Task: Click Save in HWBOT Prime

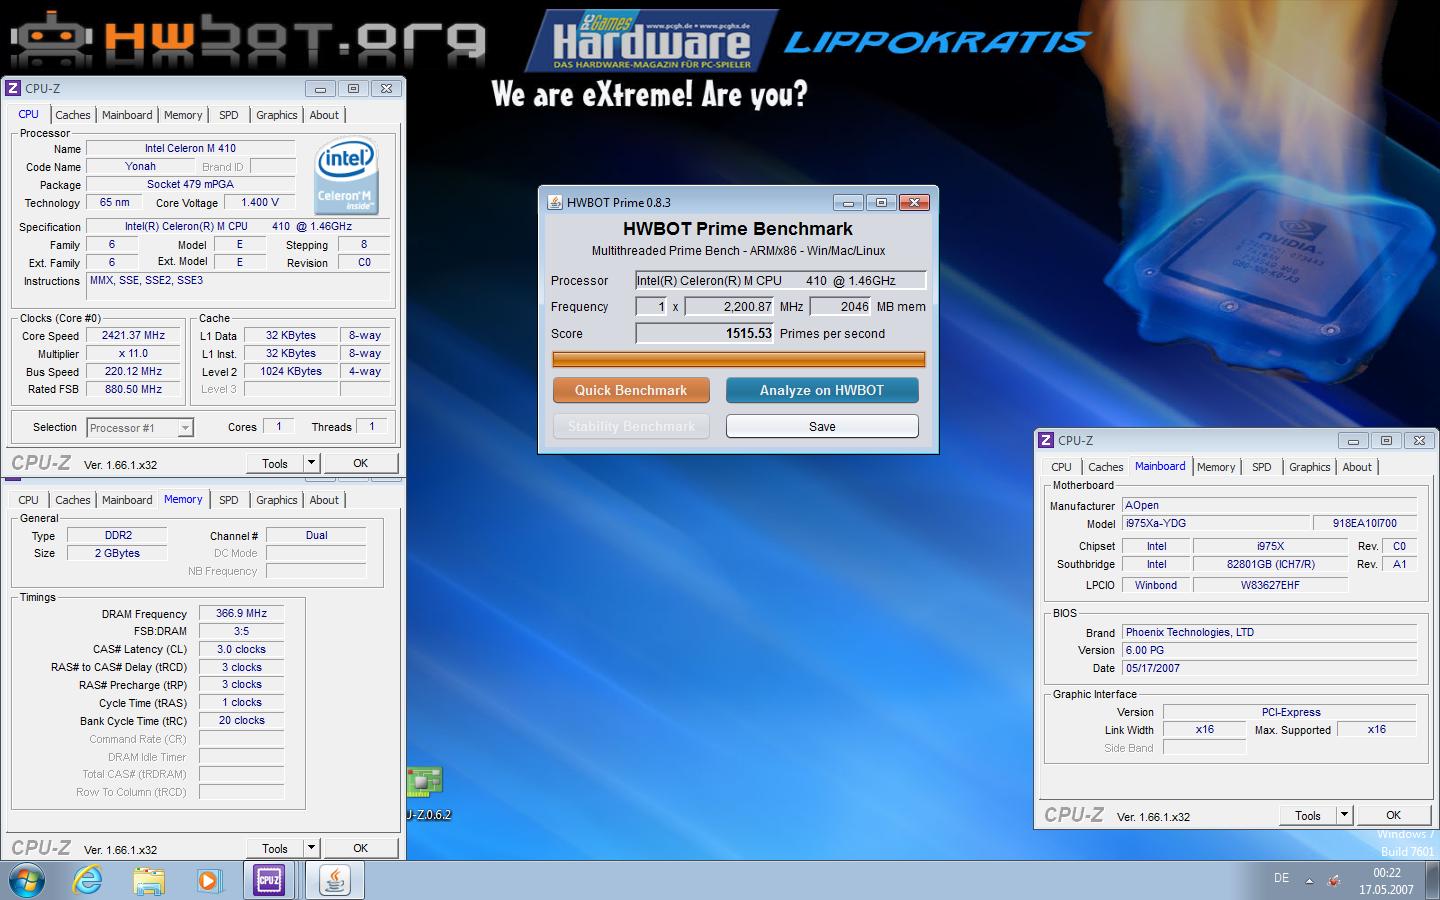Action: pyautogui.click(x=822, y=426)
